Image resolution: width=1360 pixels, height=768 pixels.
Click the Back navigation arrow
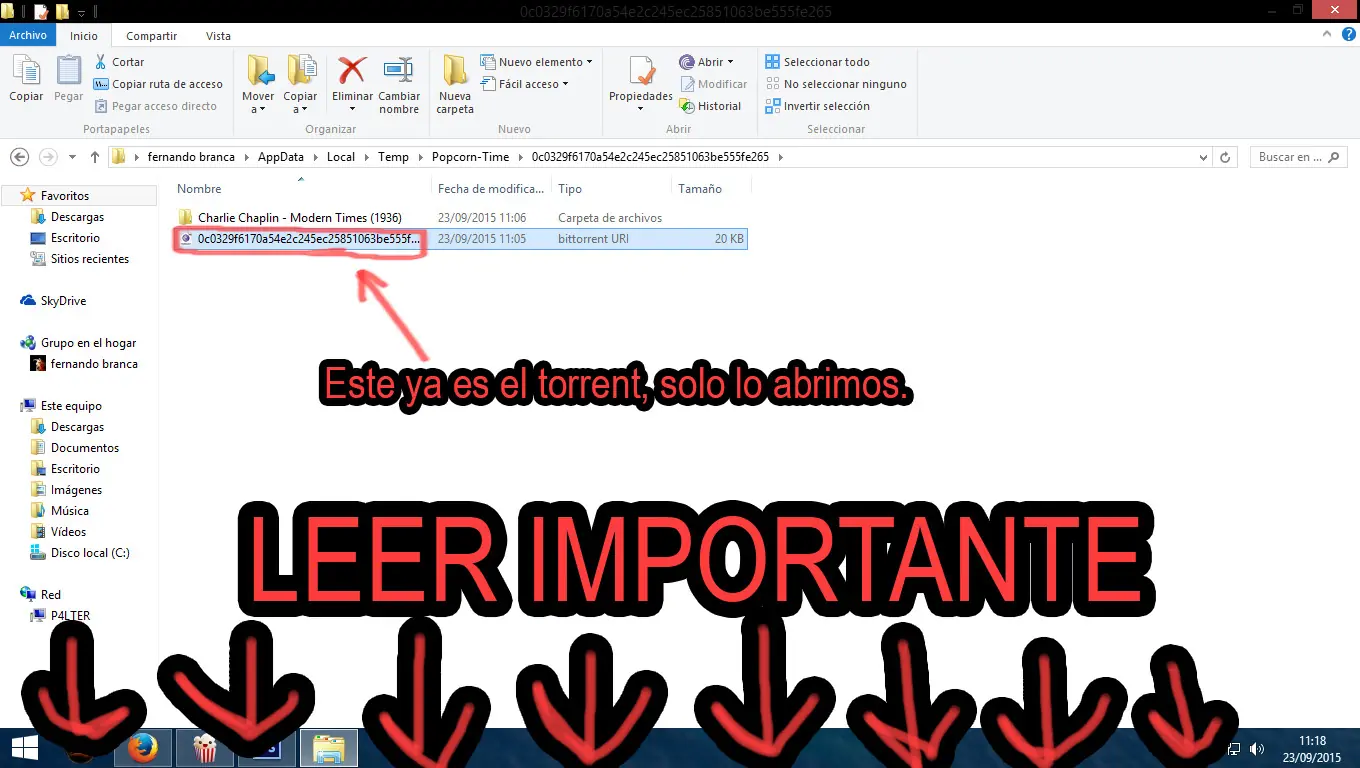[19, 157]
